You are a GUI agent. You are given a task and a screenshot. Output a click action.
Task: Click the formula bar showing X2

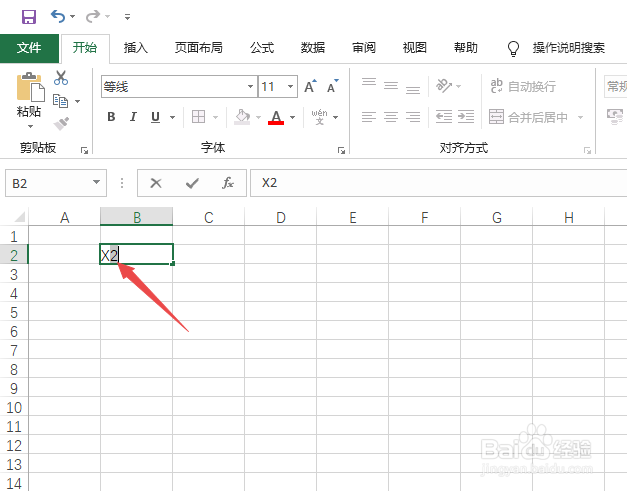438,183
